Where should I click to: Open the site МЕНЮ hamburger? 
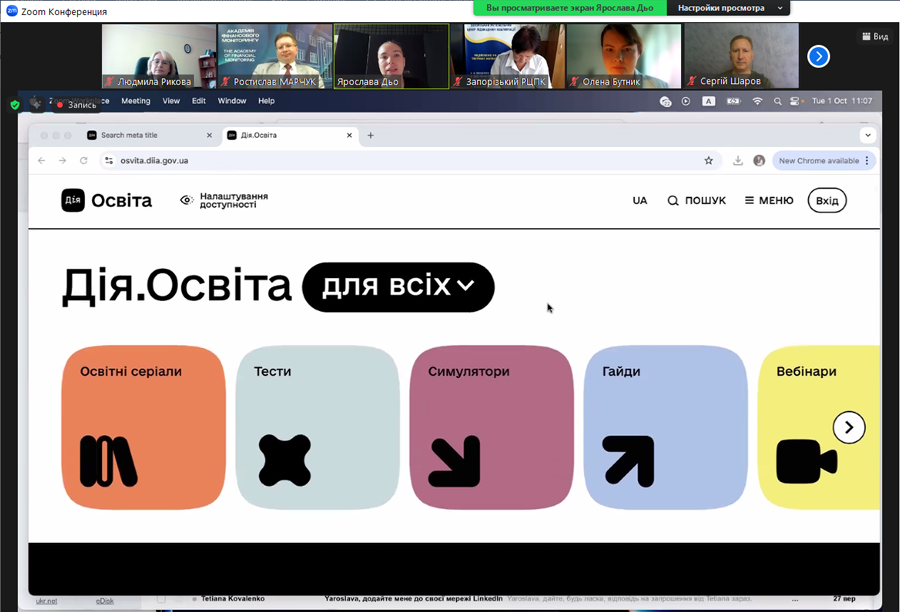click(769, 200)
